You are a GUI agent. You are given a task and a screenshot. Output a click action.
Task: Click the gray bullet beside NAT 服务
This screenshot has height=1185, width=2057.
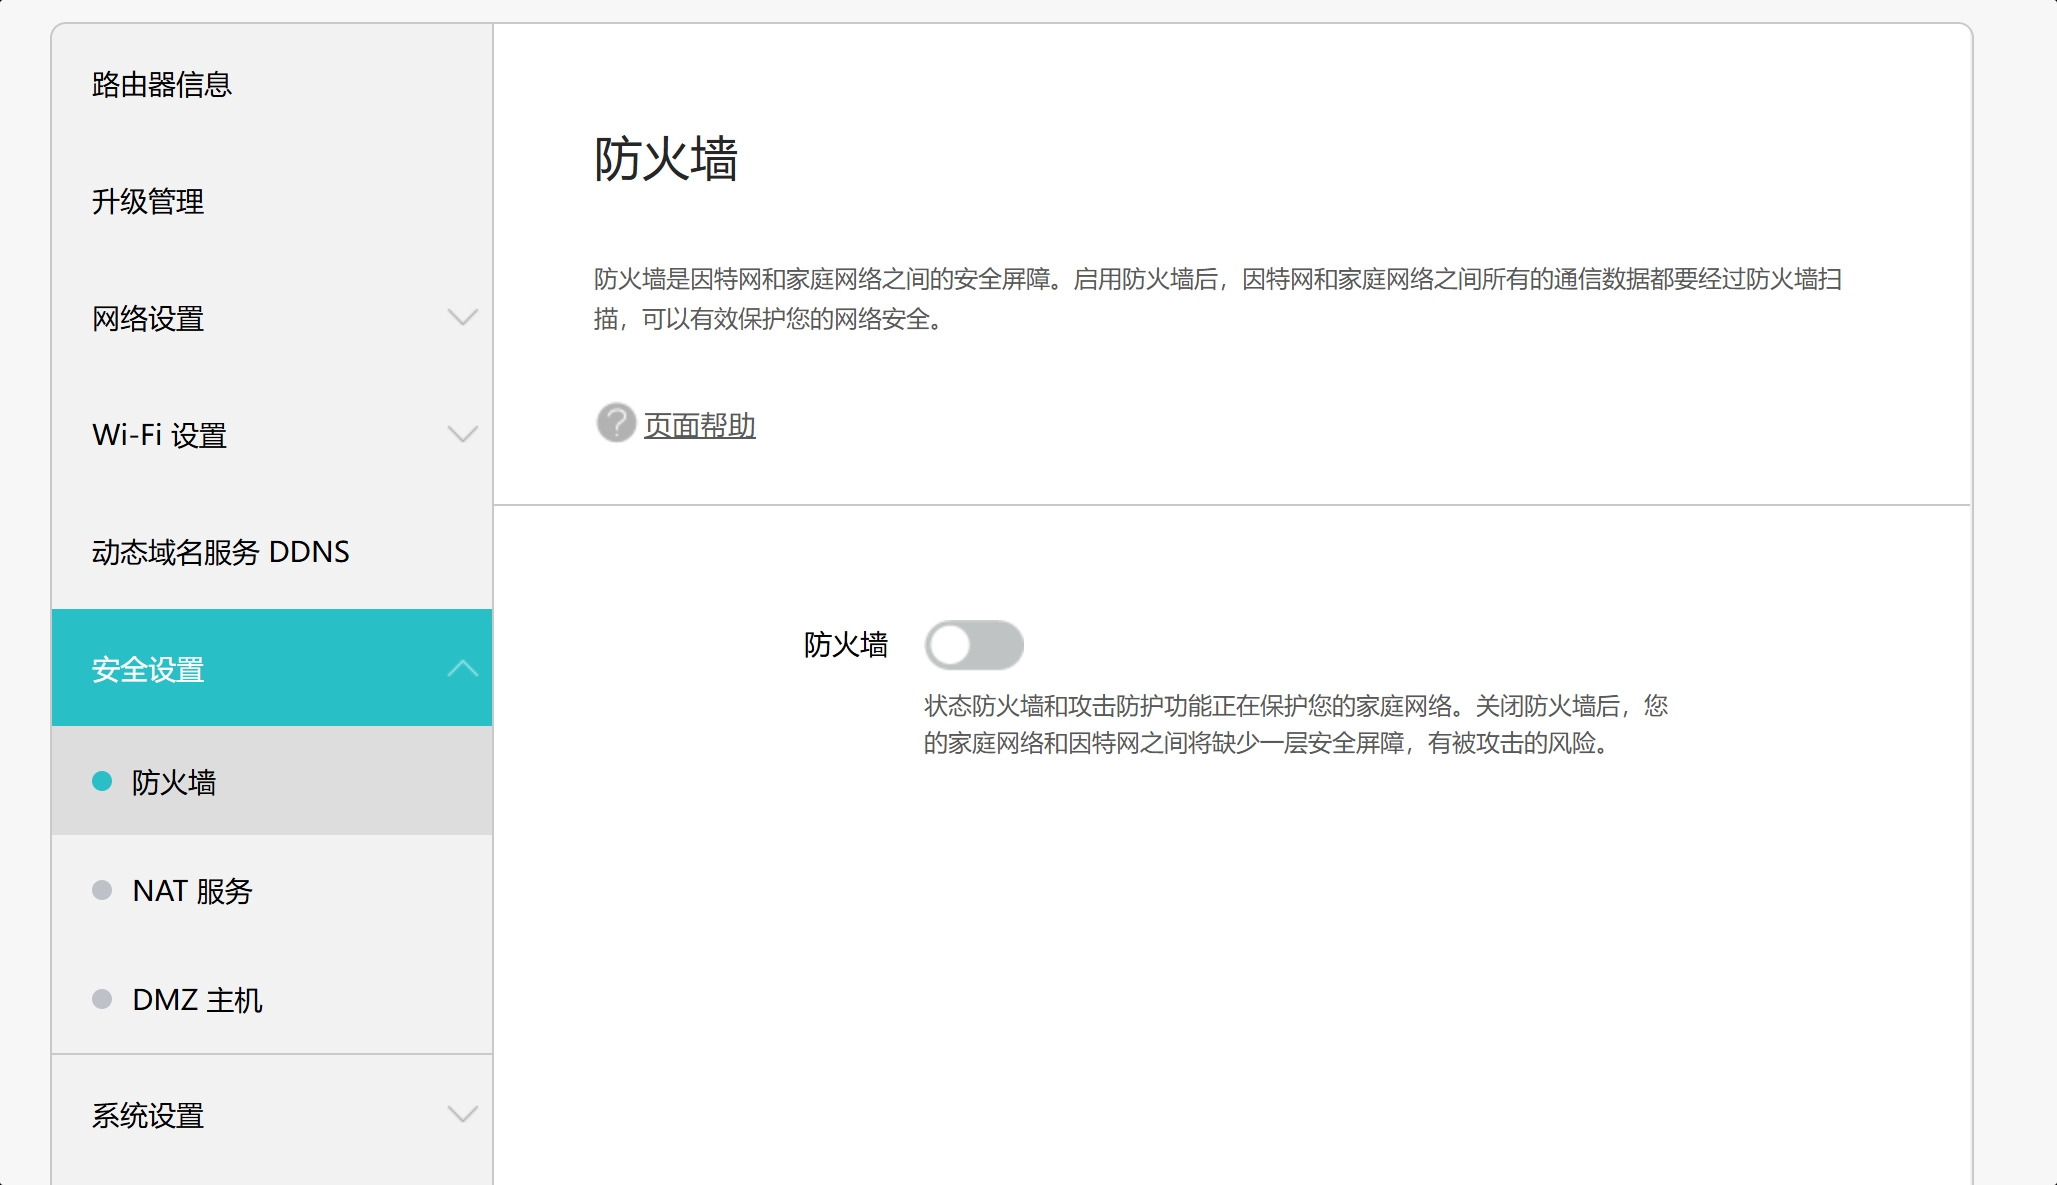[102, 890]
